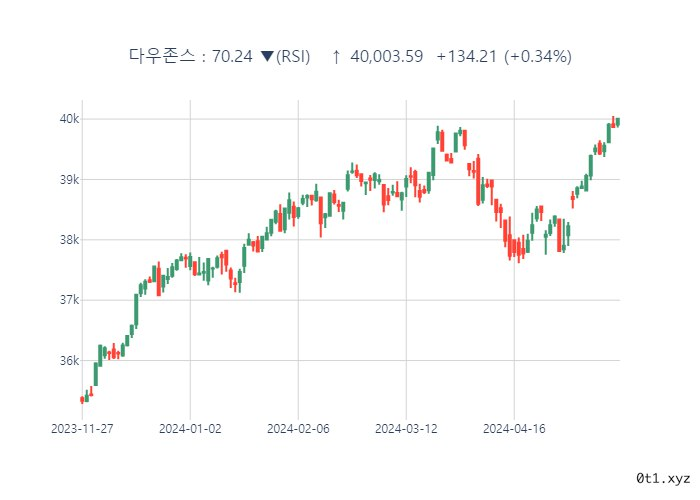
Task: Click the '(RSI)' label in the title
Action: (293, 57)
